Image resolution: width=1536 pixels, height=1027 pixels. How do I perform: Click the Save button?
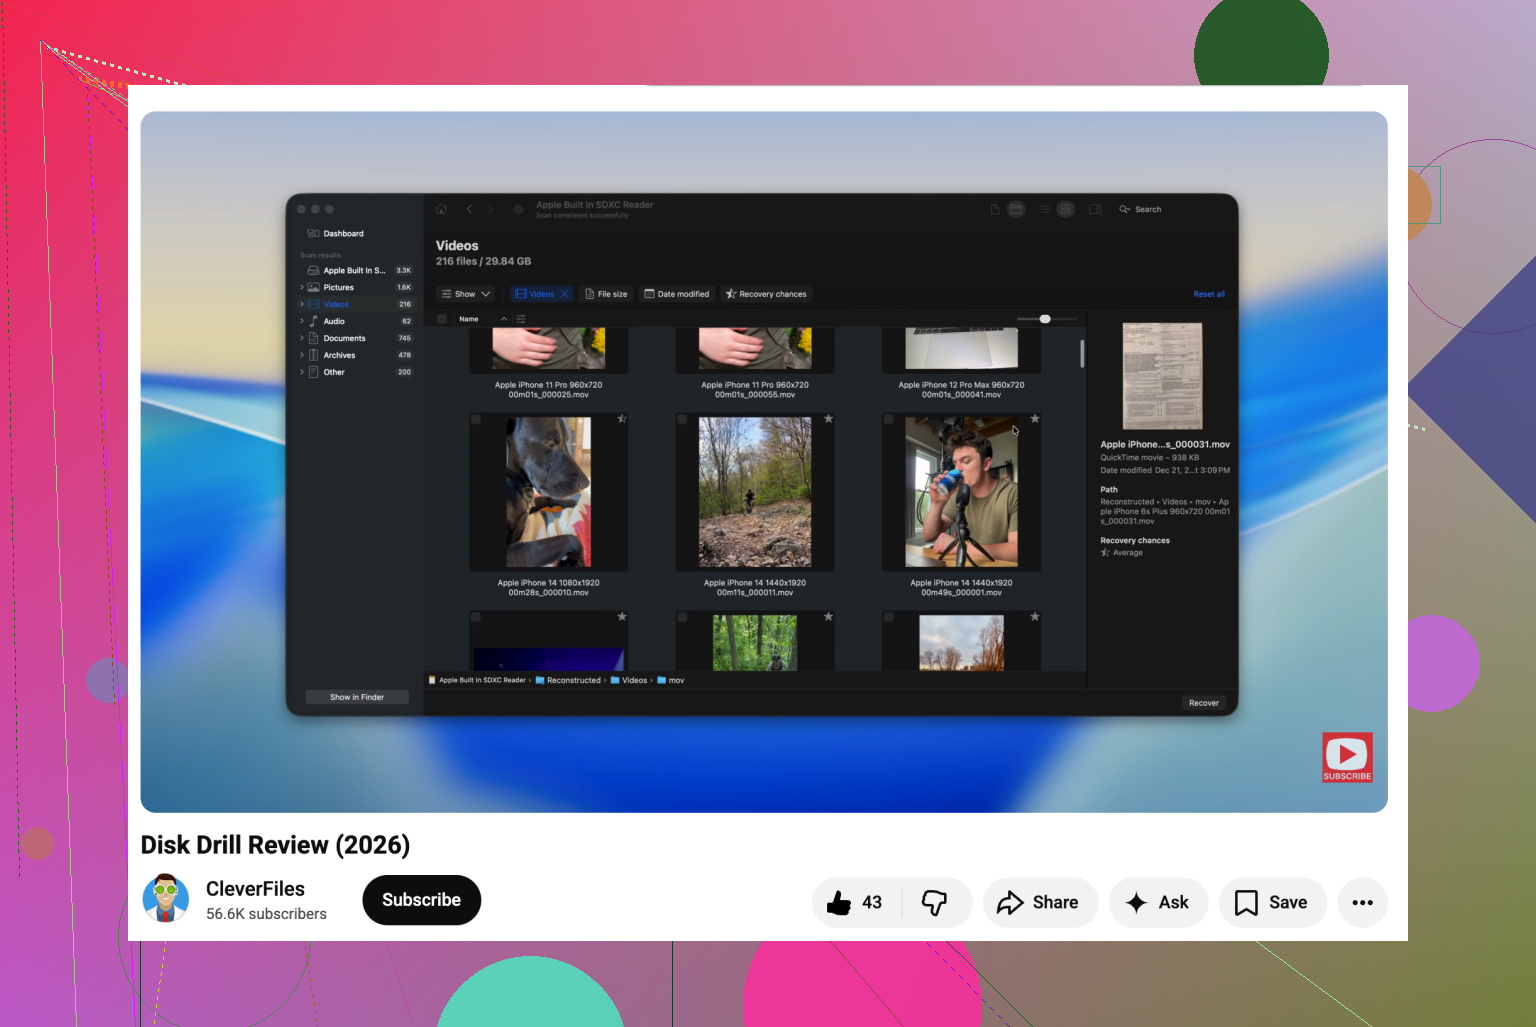tap(1272, 903)
